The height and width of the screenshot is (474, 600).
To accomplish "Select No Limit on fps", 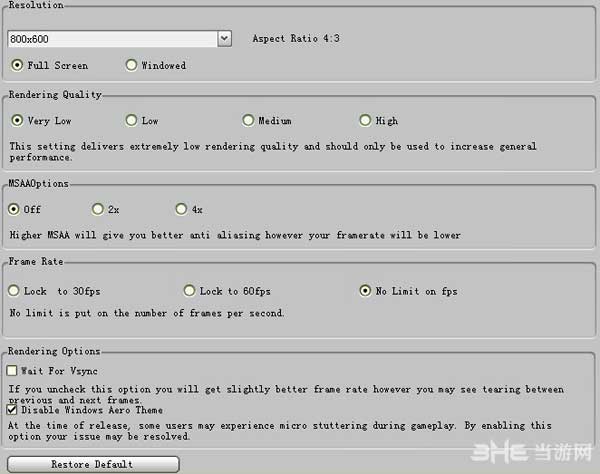I will pyautogui.click(x=365, y=291).
